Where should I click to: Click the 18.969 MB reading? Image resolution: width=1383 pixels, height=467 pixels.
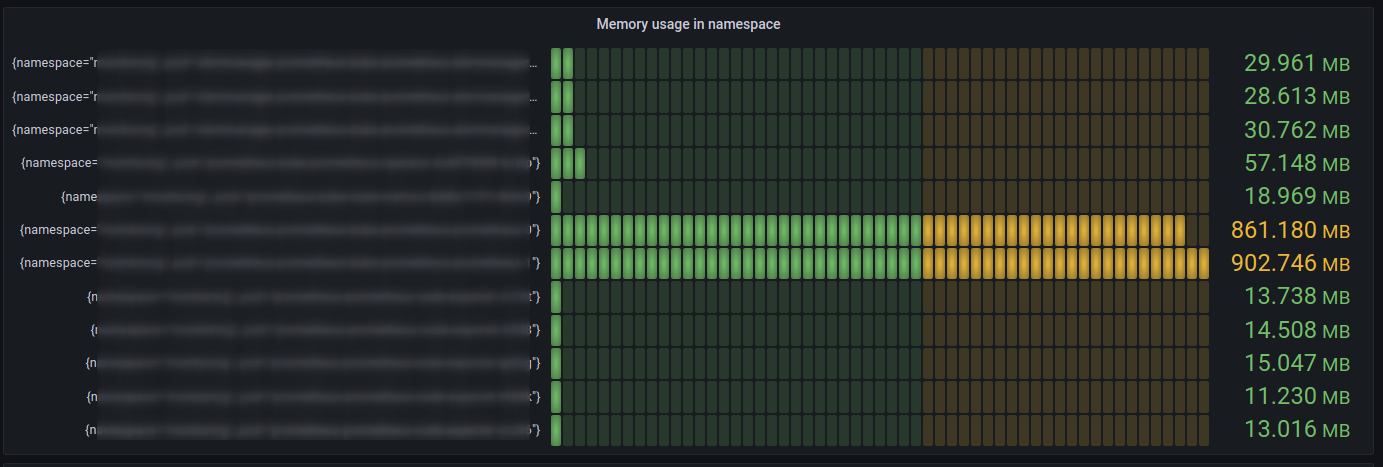(1297, 196)
